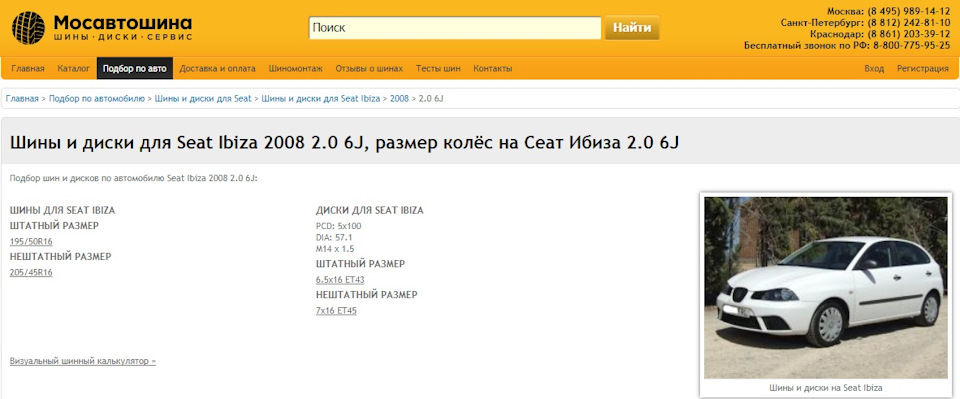Image resolution: width=960 pixels, height=399 pixels.
Task: Open tire size 205/45R16 link
Action: (x=31, y=273)
